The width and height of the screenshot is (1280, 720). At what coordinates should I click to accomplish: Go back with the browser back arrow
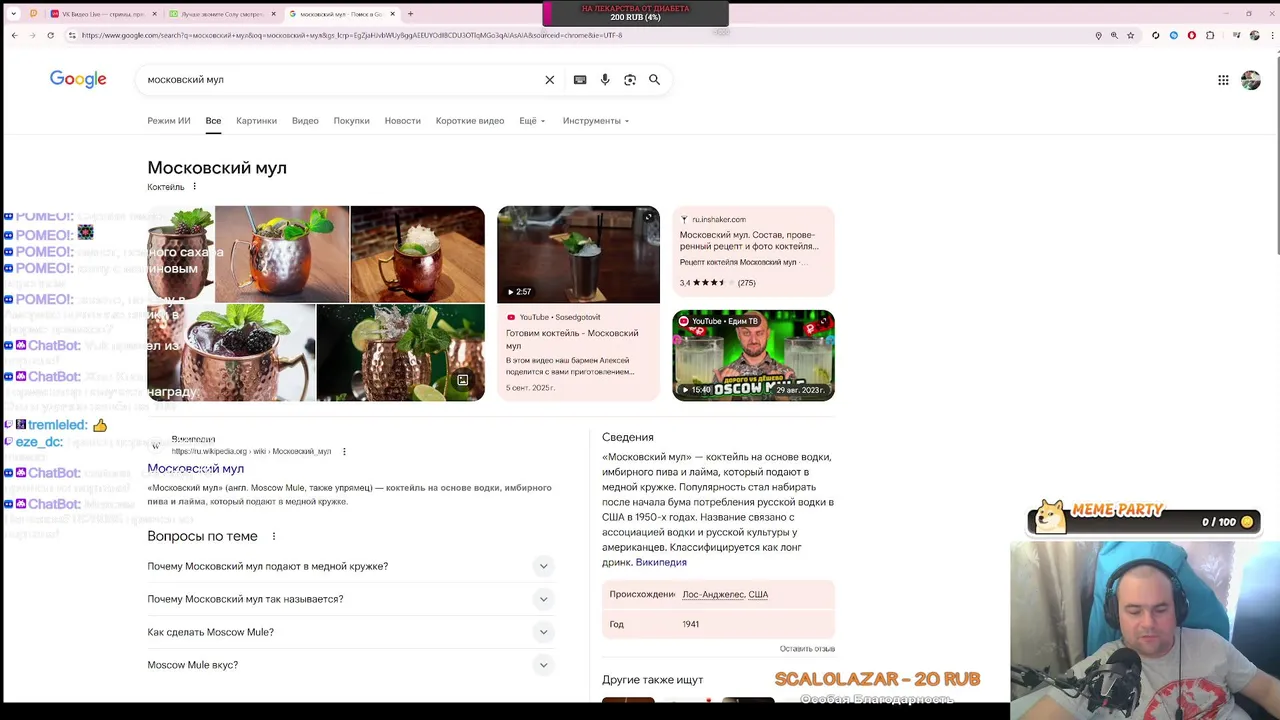[14, 35]
